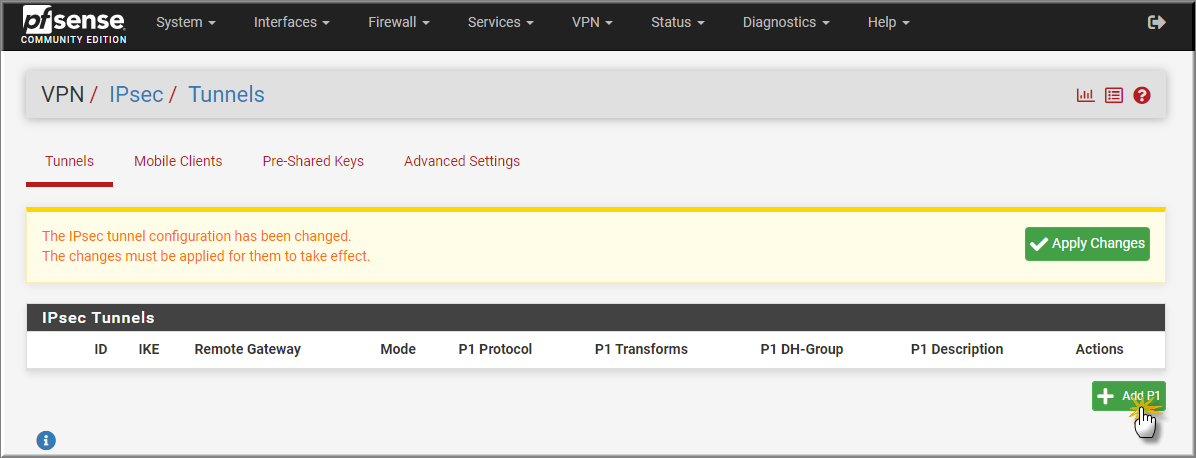
Task: Open the Status dropdown menu
Action: tap(678, 23)
